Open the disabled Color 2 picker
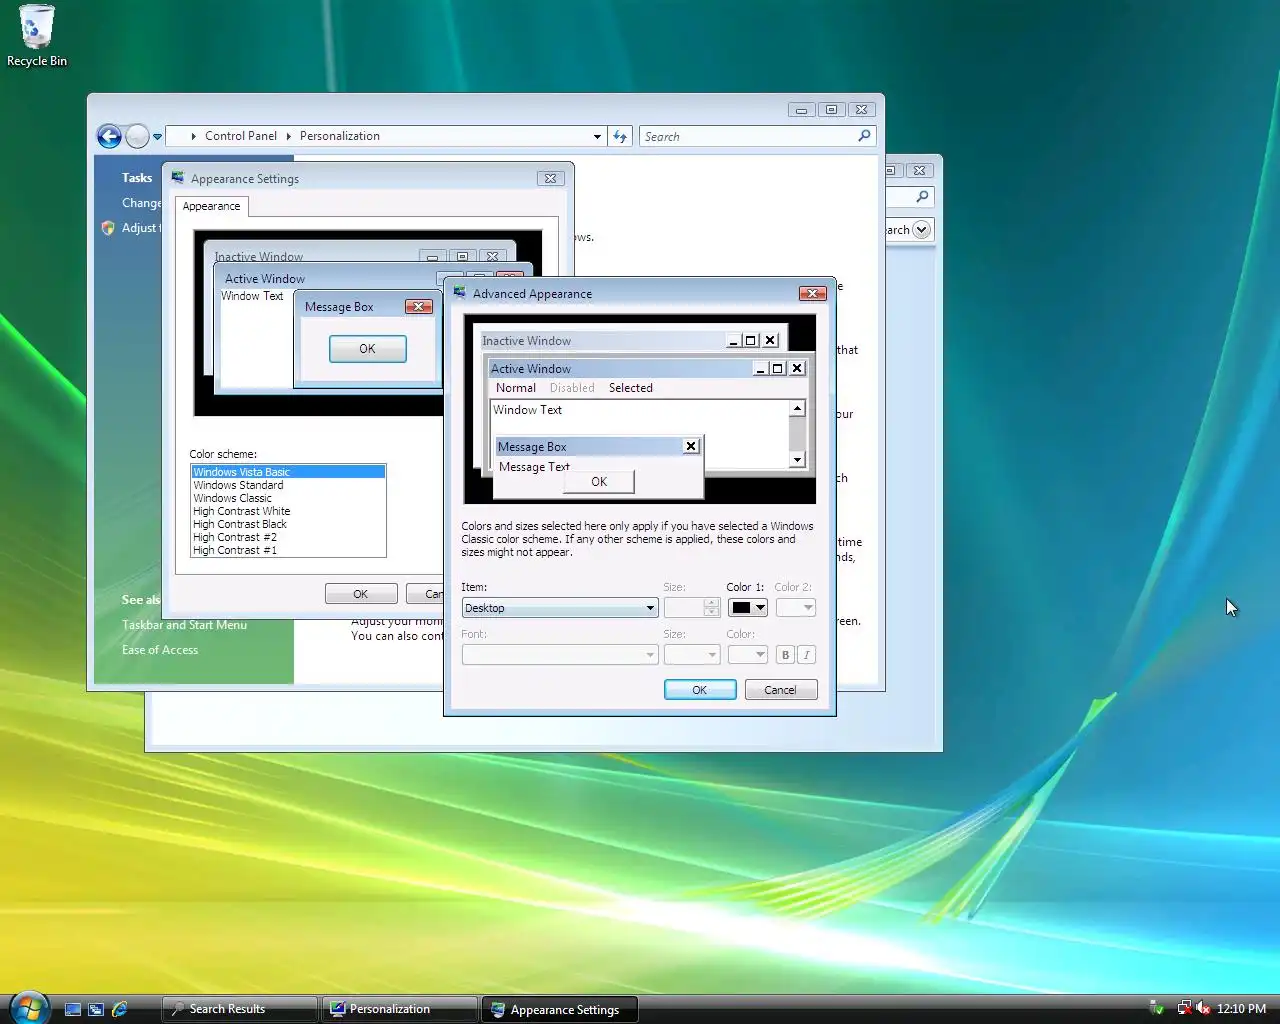1280x1024 pixels. [x=795, y=608]
